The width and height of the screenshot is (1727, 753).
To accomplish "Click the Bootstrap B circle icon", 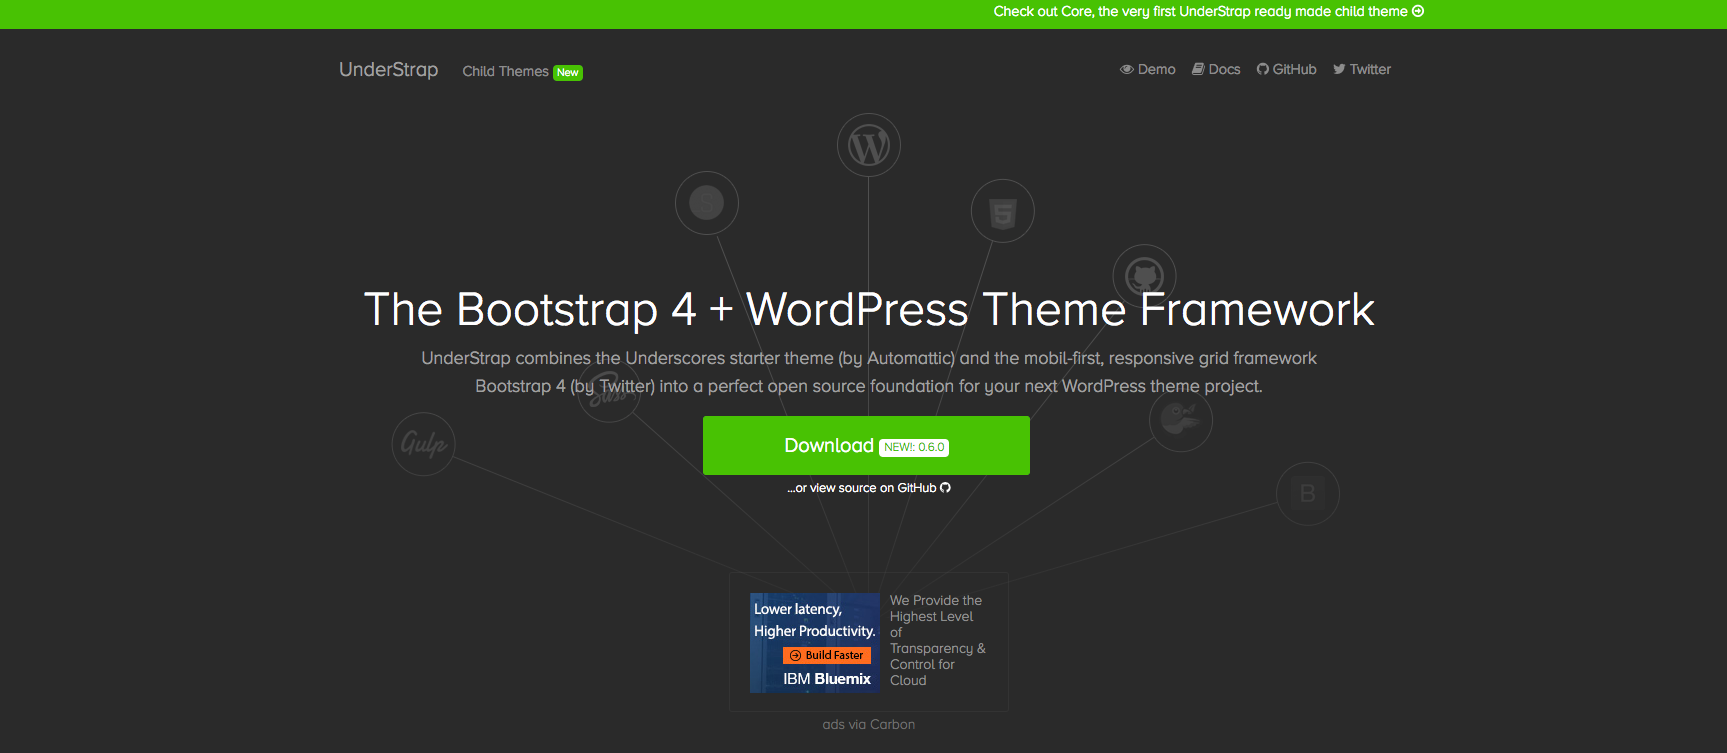I will click(1308, 493).
